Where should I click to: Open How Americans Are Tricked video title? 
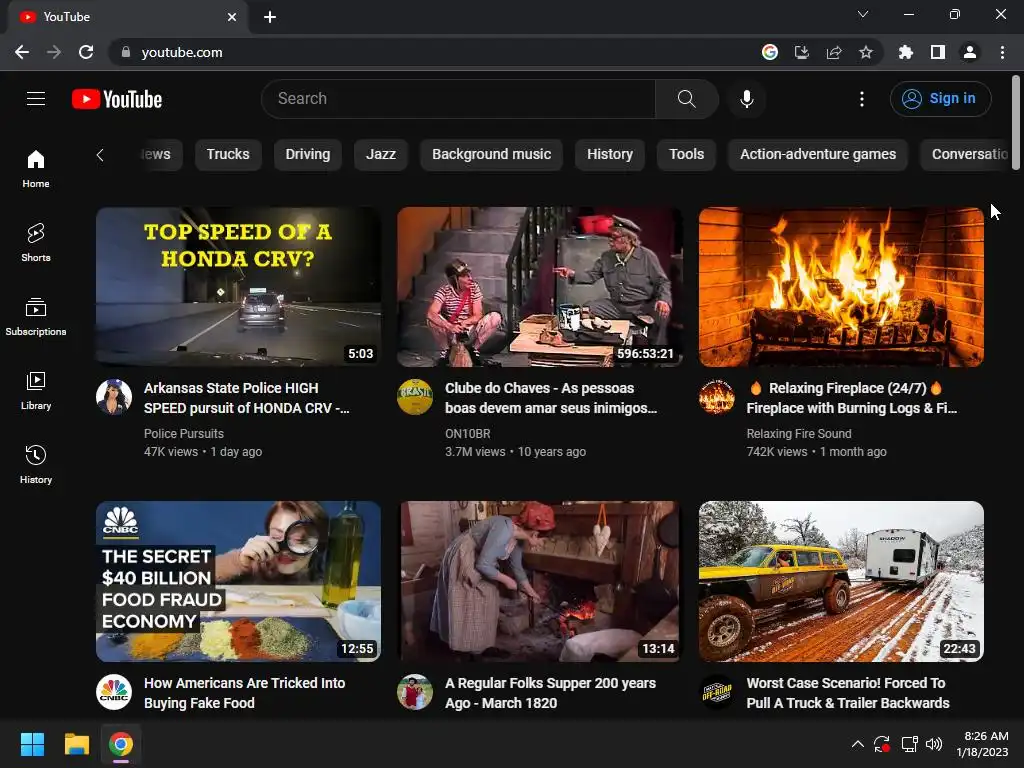point(244,693)
